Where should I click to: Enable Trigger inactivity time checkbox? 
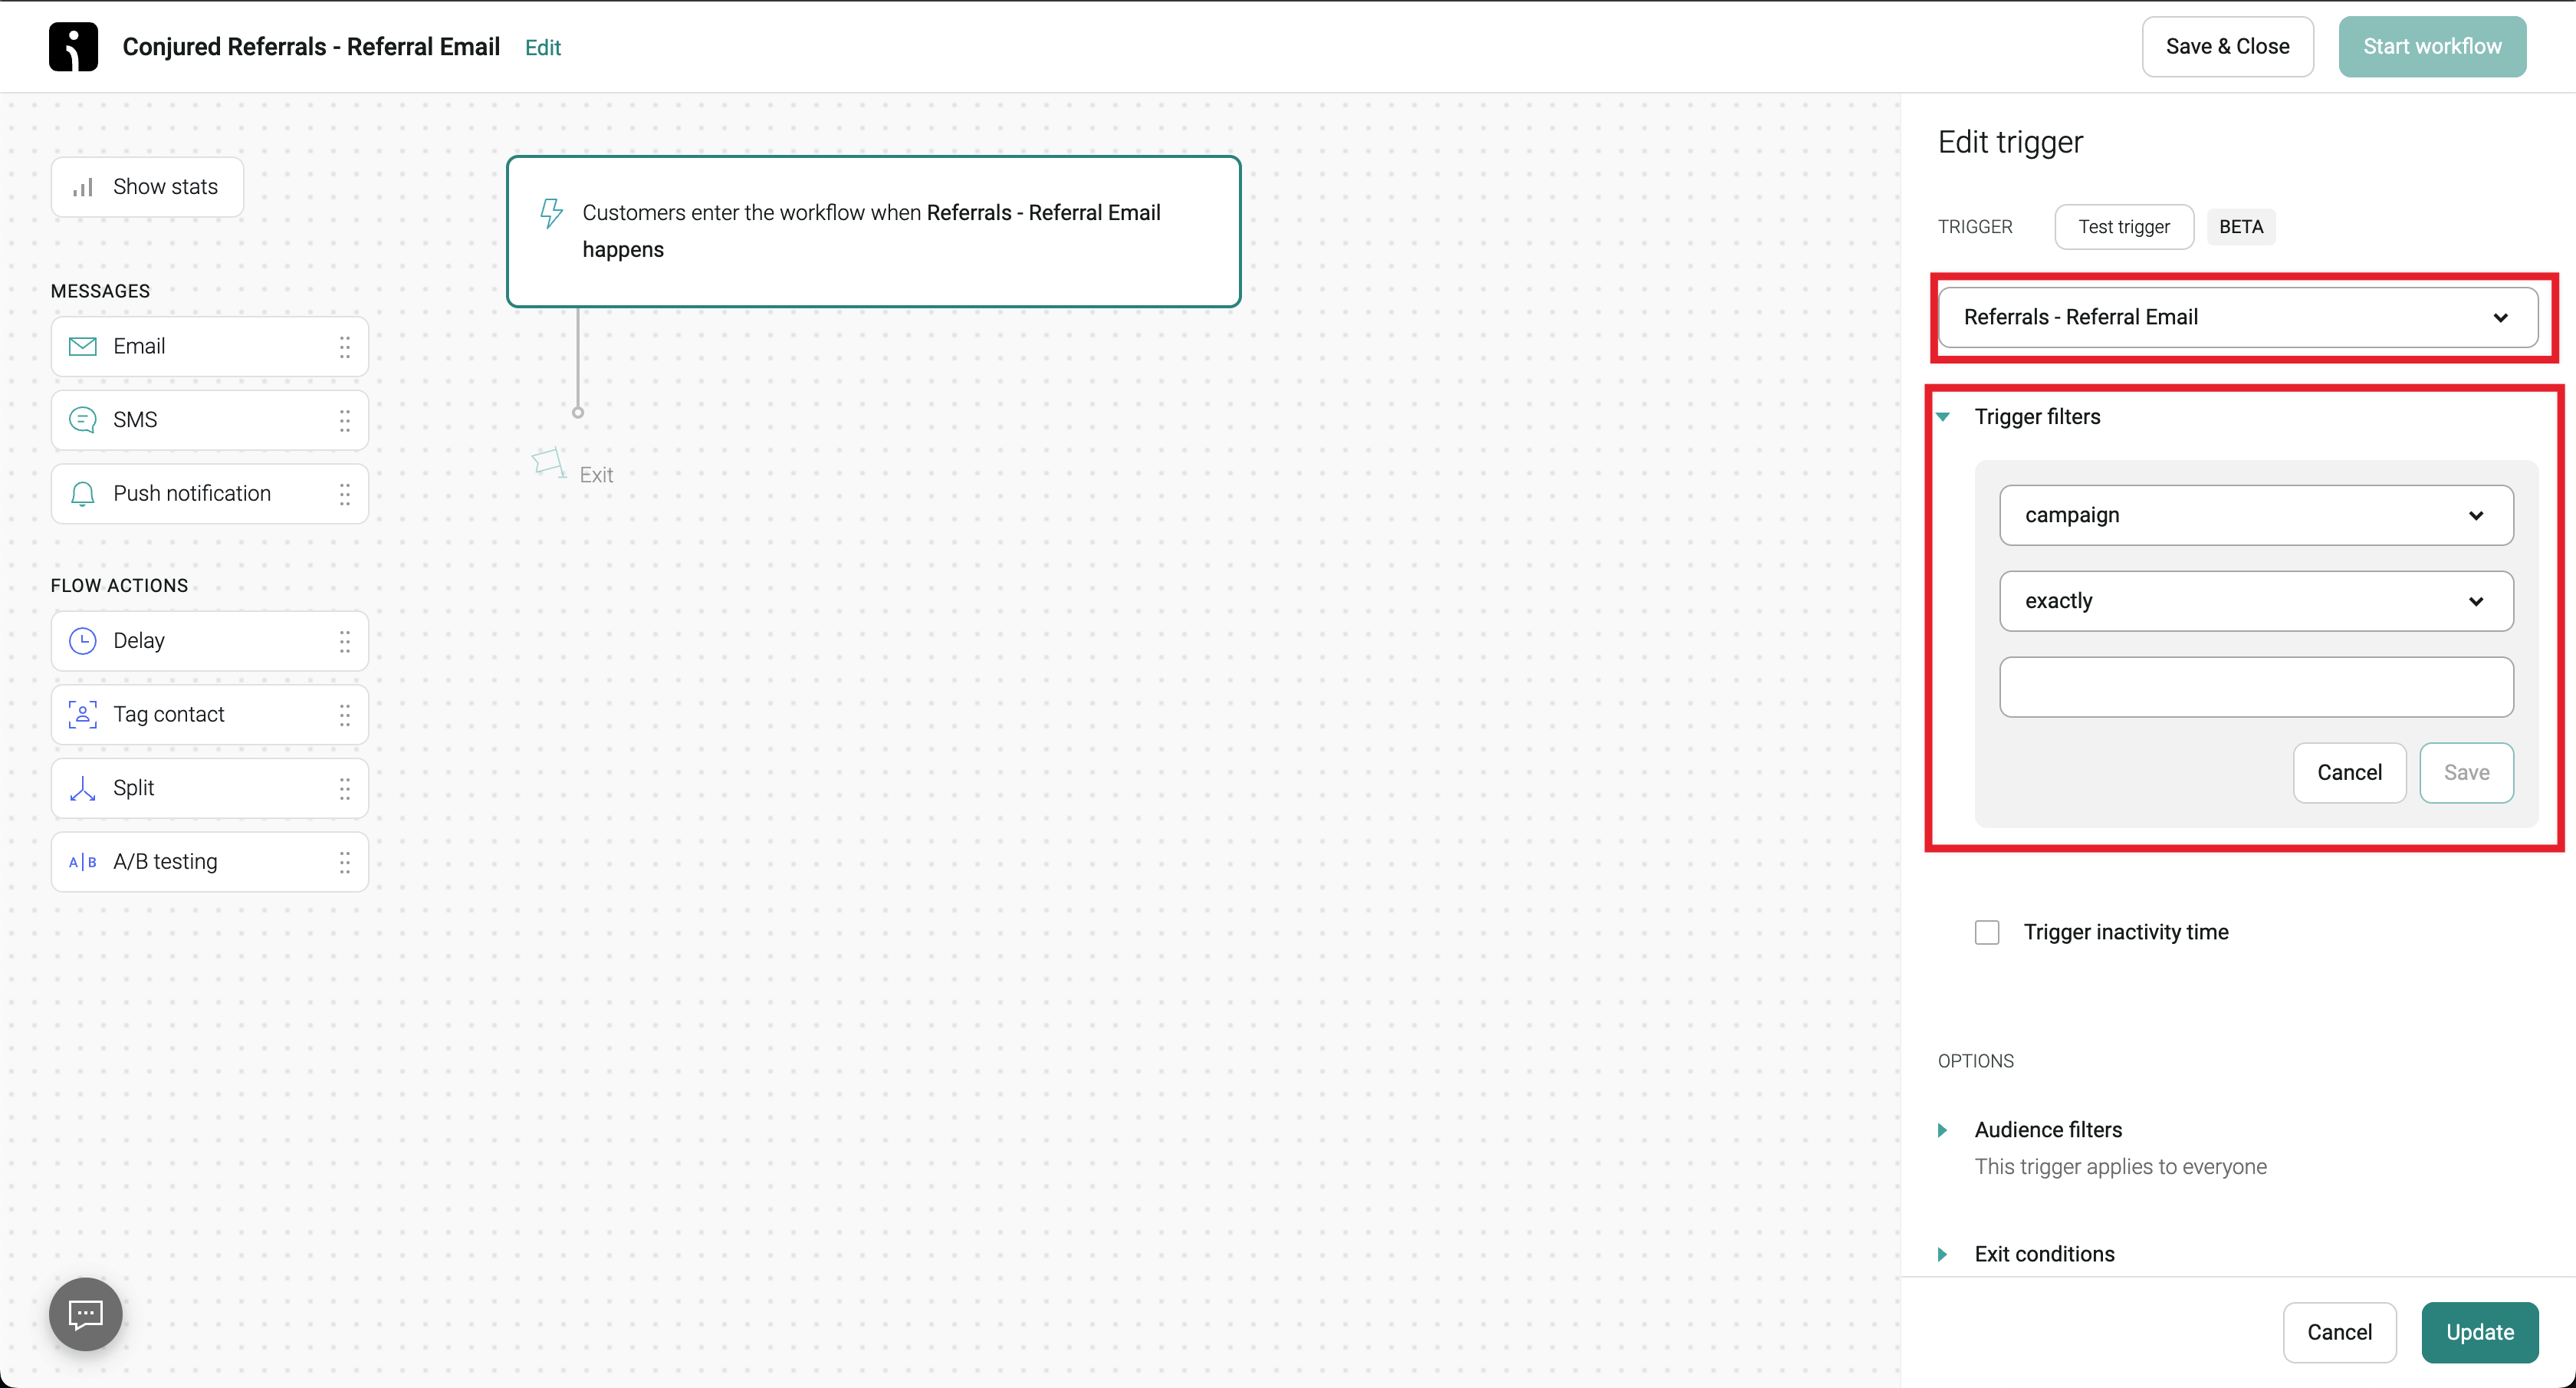(1987, 932)
